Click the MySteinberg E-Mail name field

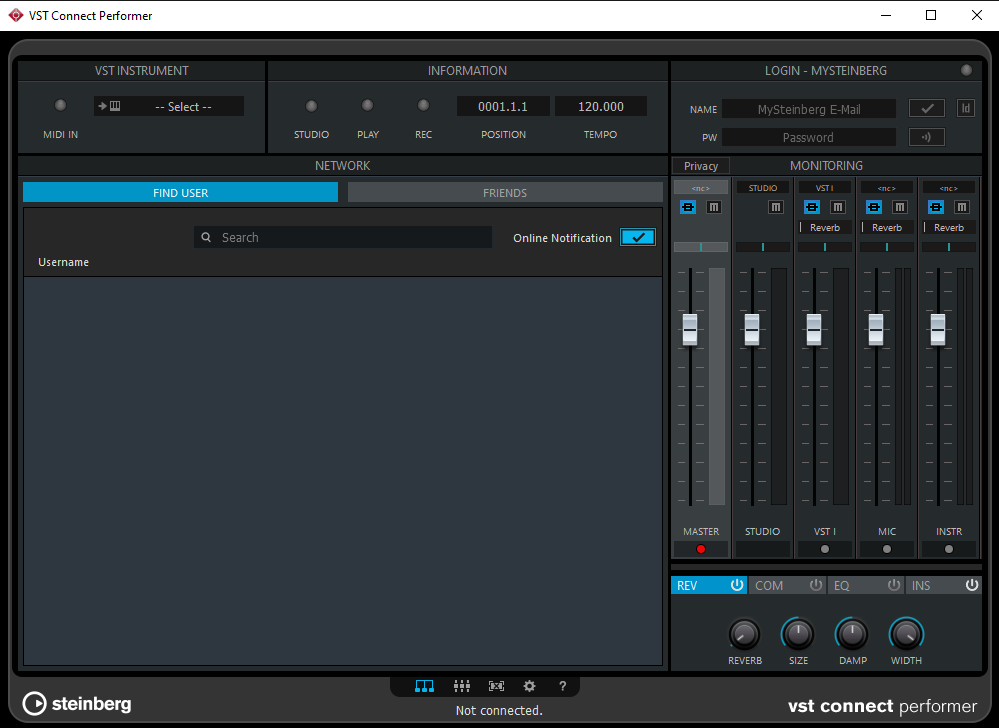click(x=809, y=109)
